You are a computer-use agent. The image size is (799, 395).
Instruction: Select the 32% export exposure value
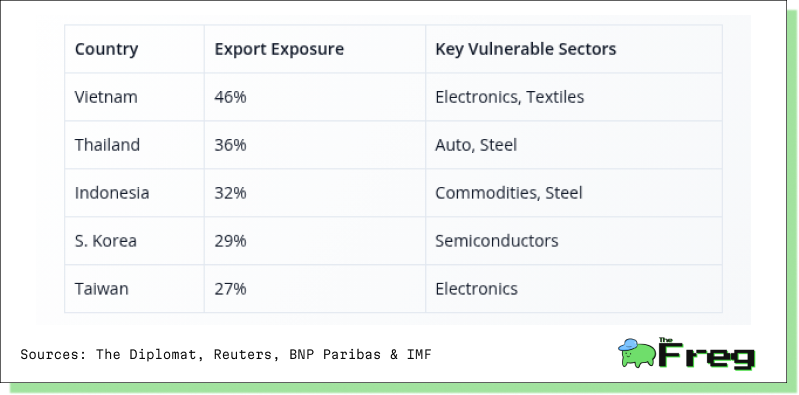click(x=230, y=193)
